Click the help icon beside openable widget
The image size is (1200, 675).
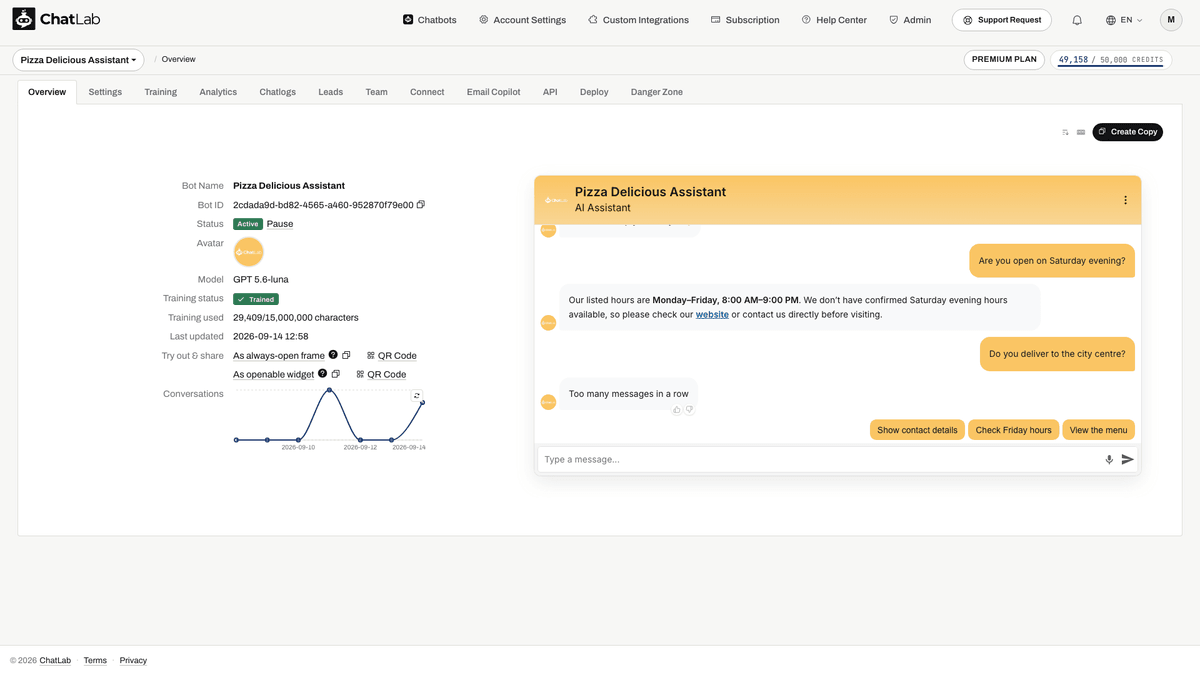point(322,374)
